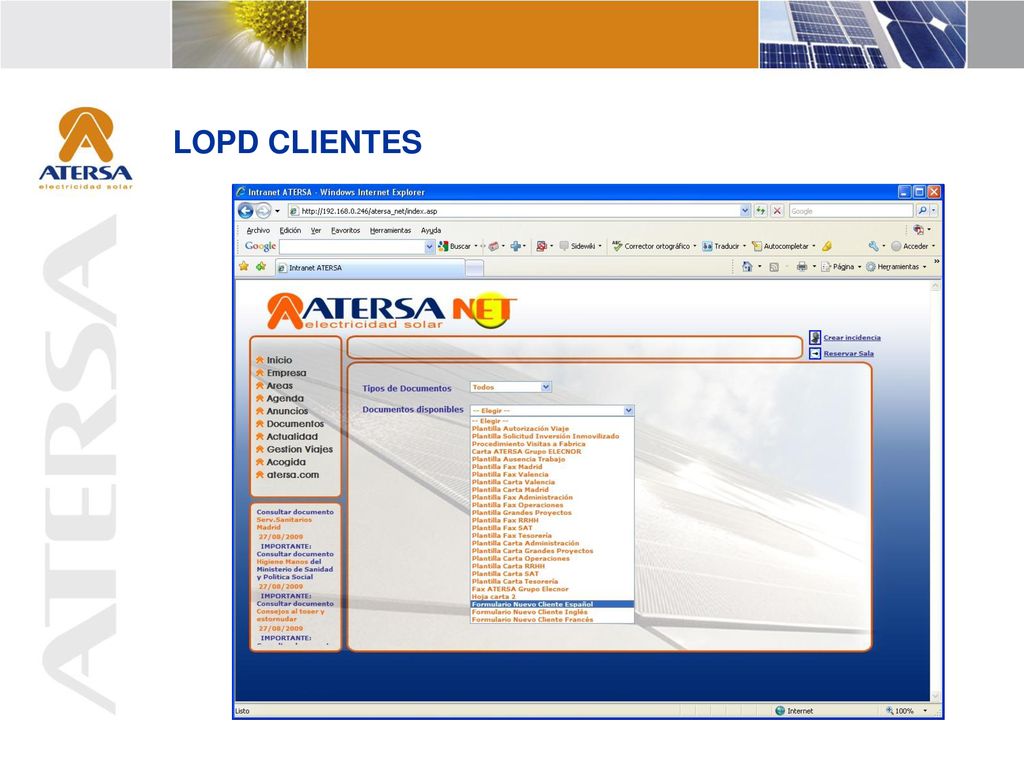Expand the address bar history dropdown
The height and width of the screenshot is (768, 1024).
[745, 210]
